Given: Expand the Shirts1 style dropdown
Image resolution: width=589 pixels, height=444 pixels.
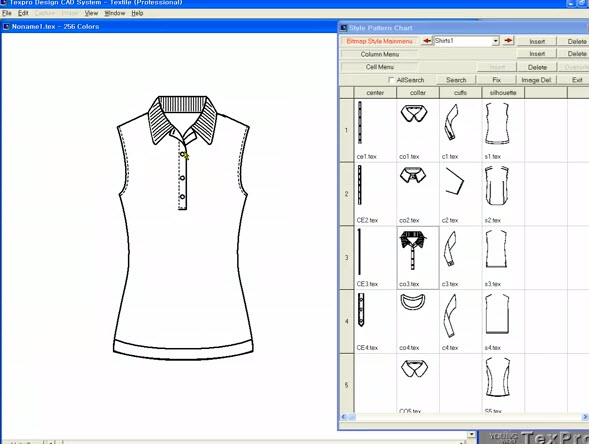Looking at the screenshot, I should tap(495, 41).
